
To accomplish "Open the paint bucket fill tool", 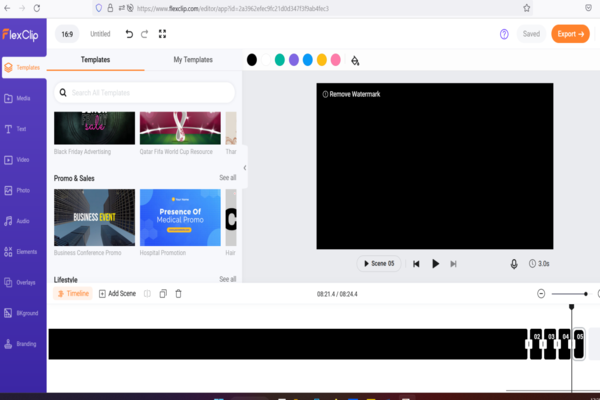I will [355, 60].
